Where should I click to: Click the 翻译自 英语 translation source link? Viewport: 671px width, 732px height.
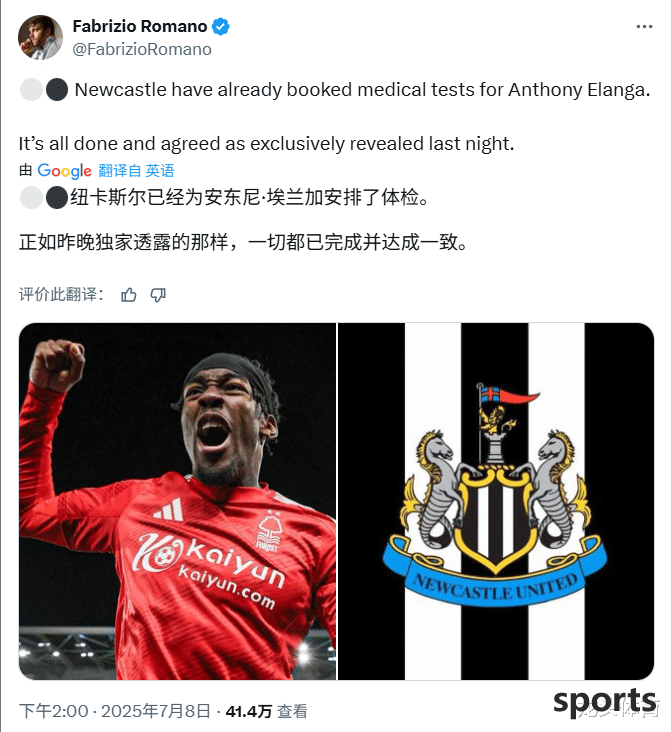coord(136,171)
